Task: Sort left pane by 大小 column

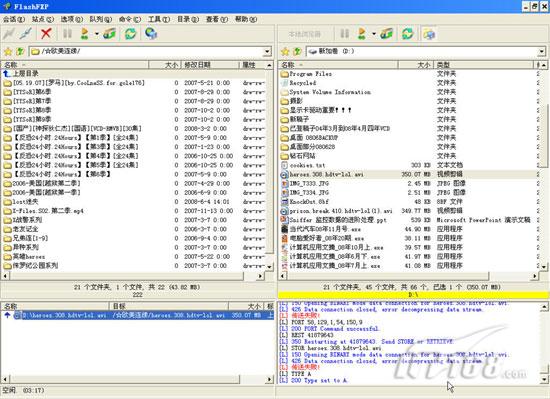Action: 165,65
